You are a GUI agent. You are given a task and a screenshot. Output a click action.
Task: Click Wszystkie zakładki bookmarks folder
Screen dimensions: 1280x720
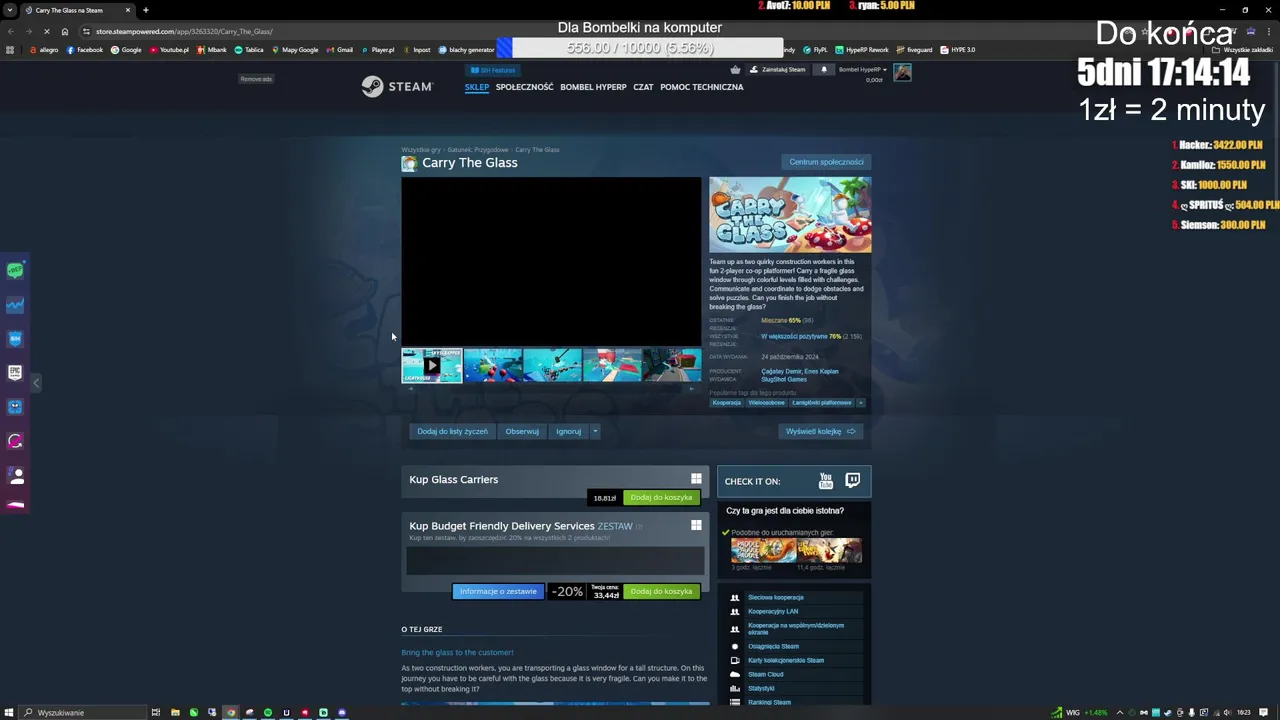click(x=1243, y=50)
